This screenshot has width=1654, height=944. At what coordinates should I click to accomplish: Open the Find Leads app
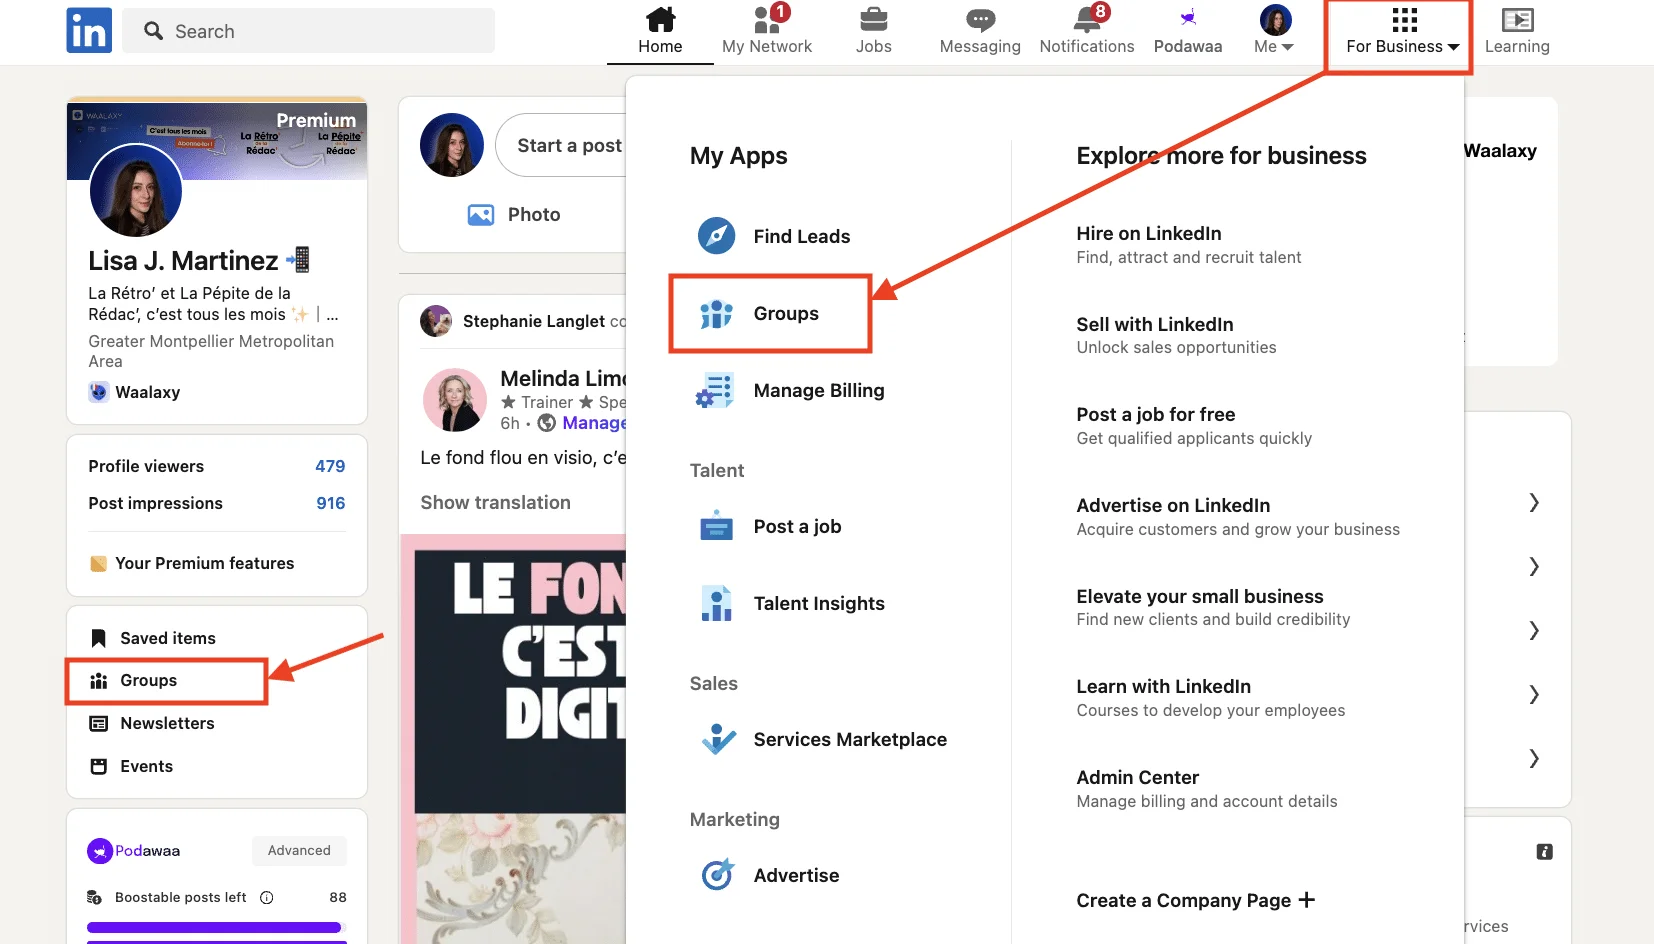(x=774, y=236)
